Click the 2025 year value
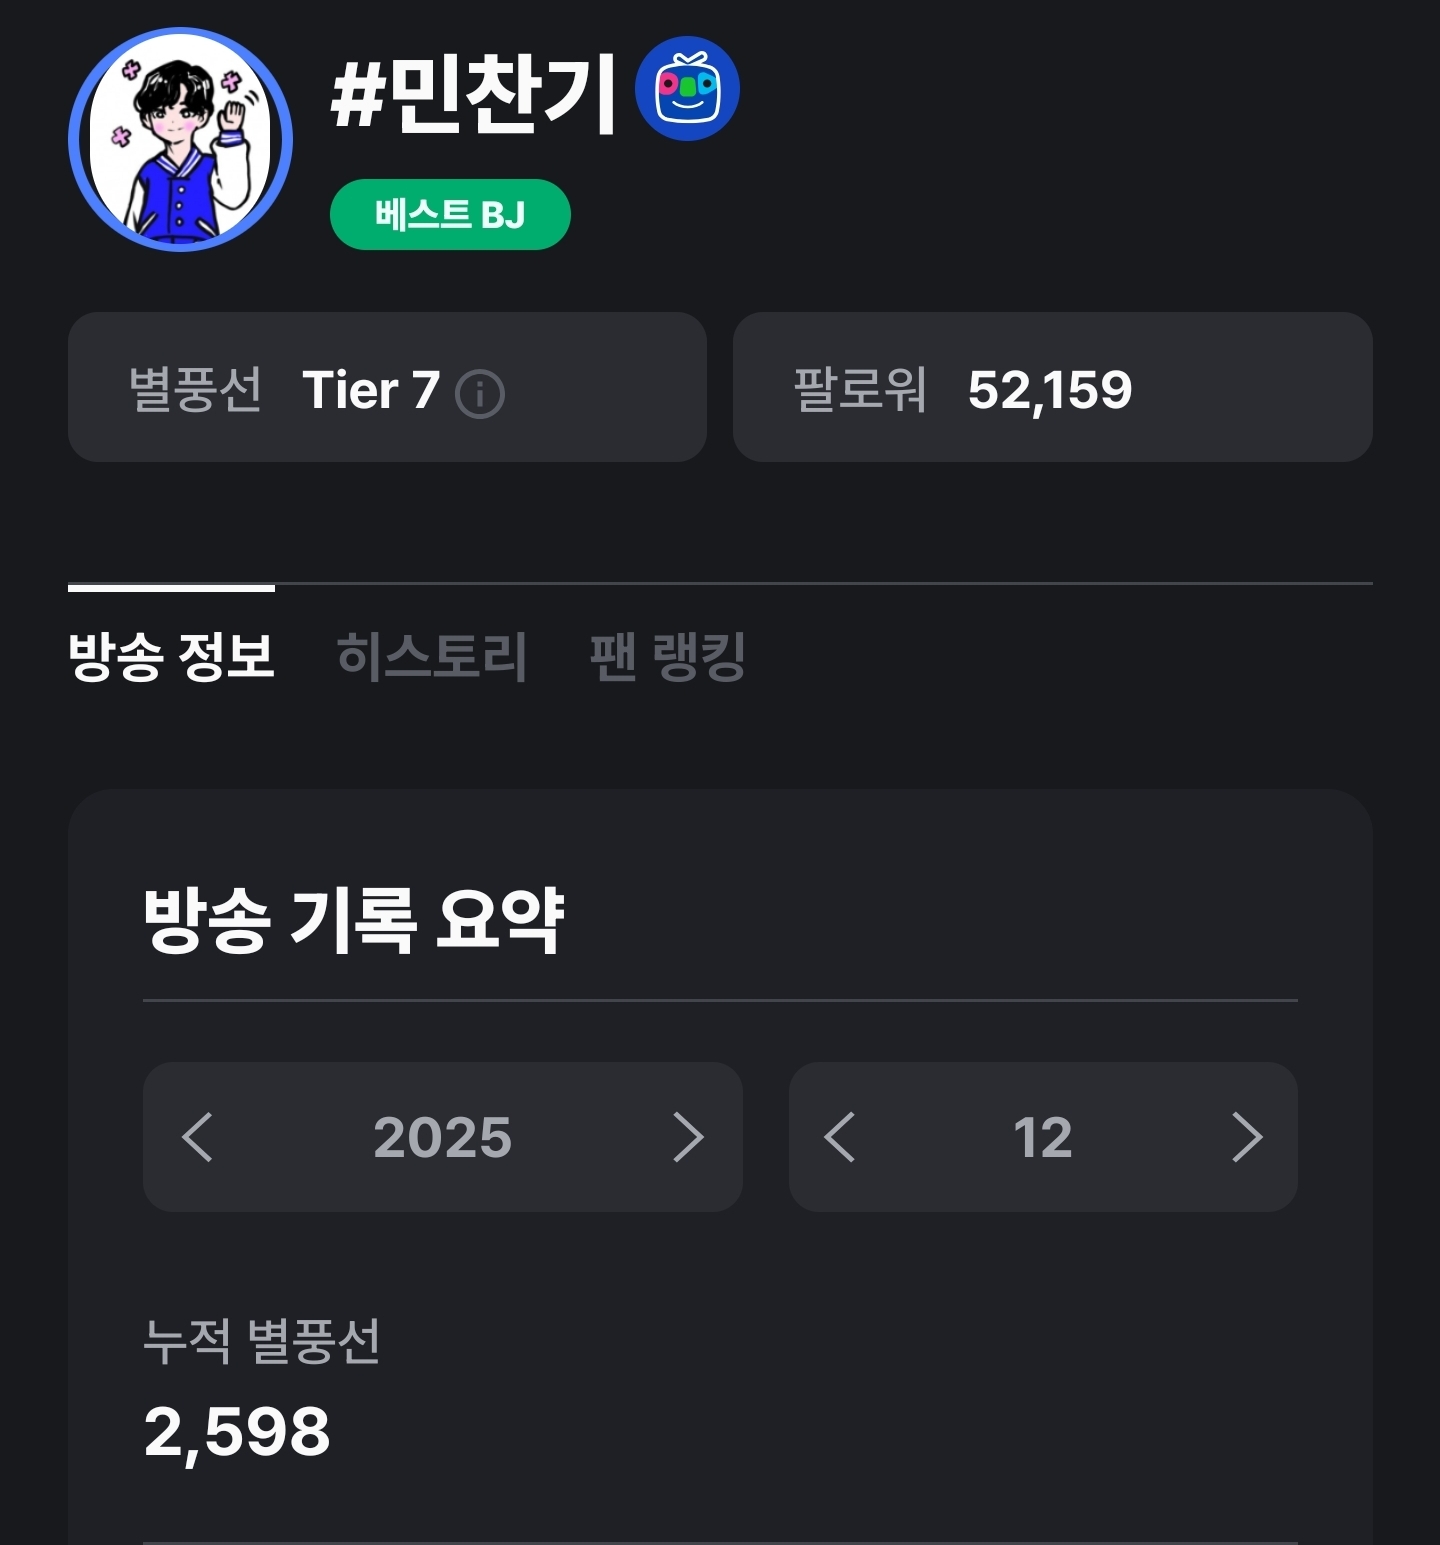The height and width of the screenshot is (1545, 1440). (x=442, y=1137)
